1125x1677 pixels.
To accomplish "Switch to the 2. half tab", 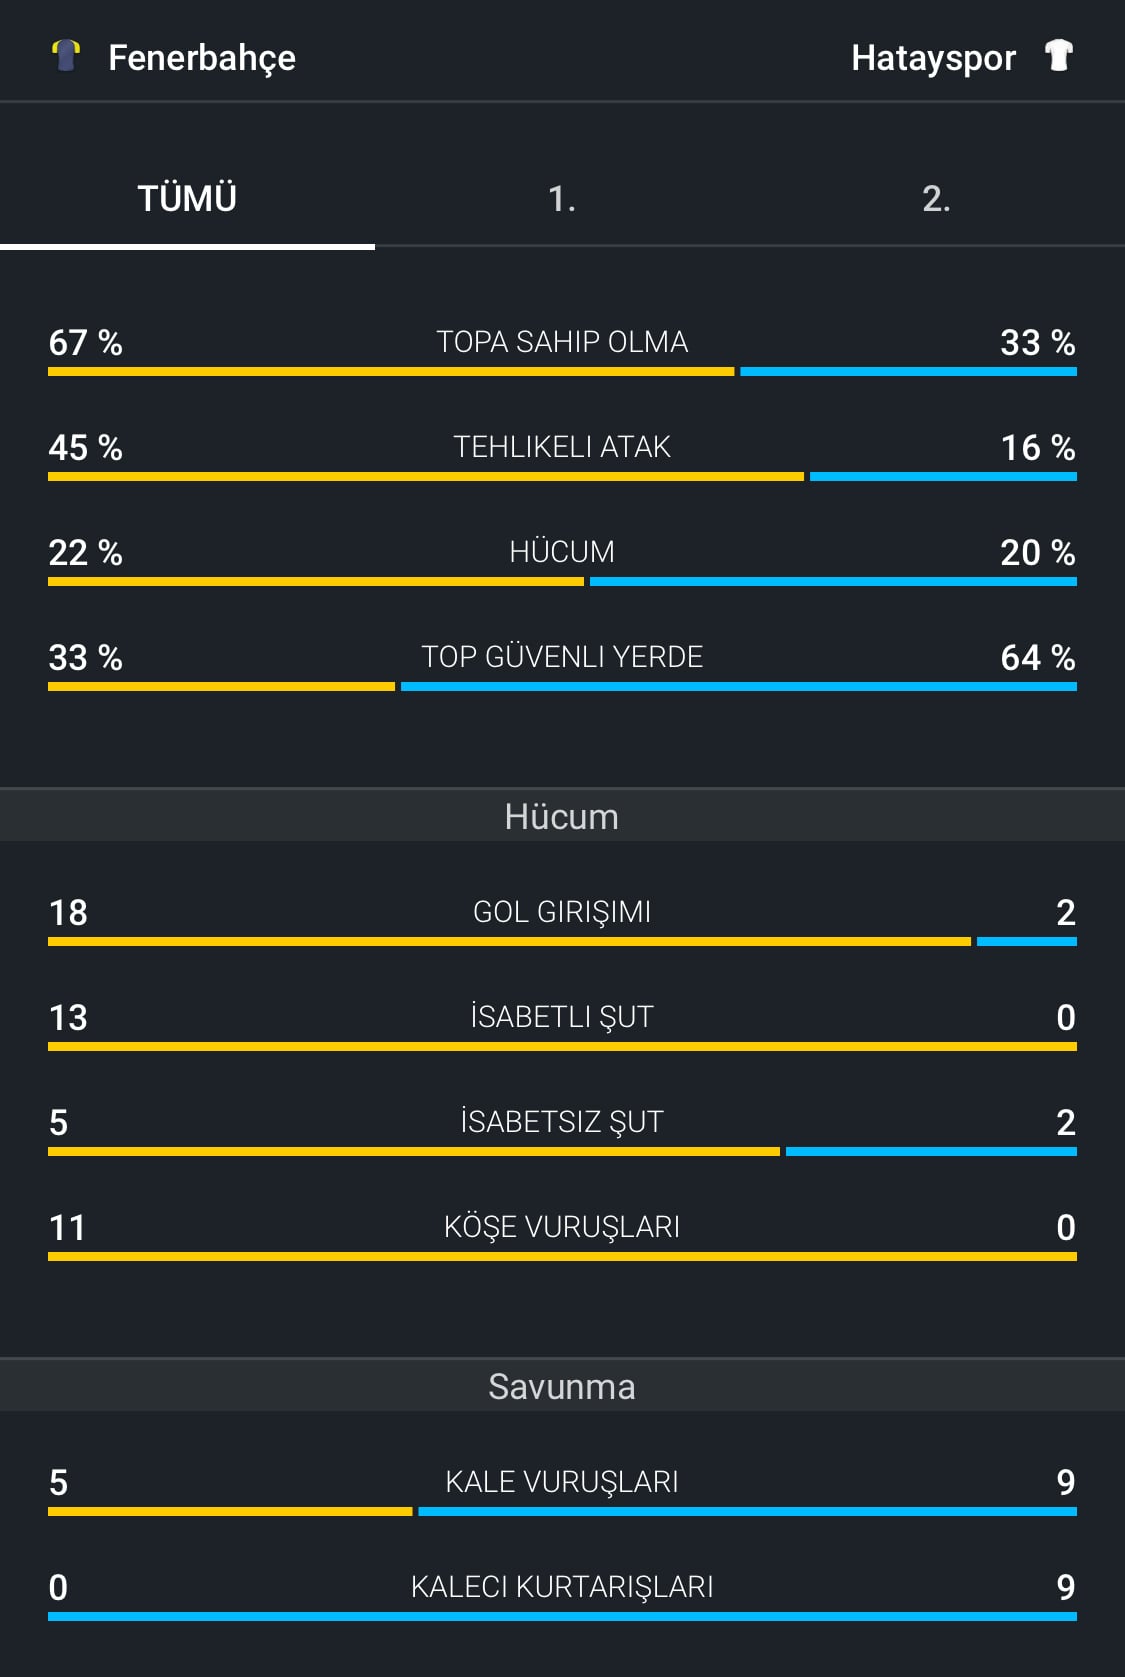I will point(937,198).
